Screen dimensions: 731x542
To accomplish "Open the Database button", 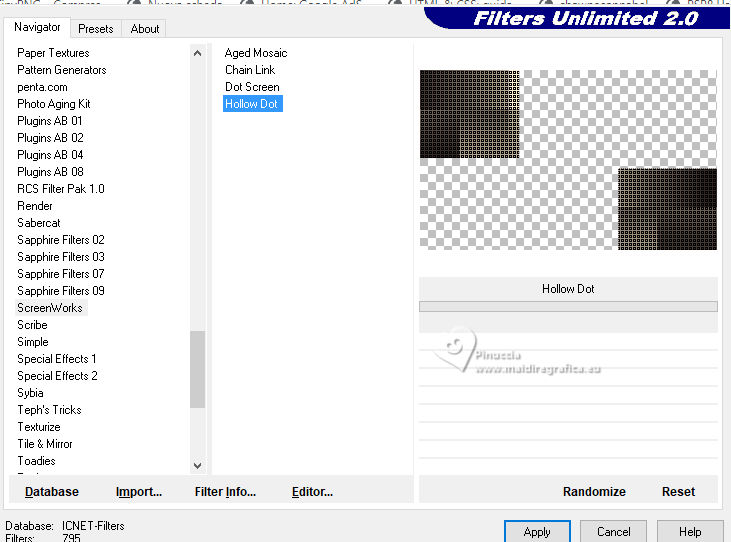I will point(52,492).
